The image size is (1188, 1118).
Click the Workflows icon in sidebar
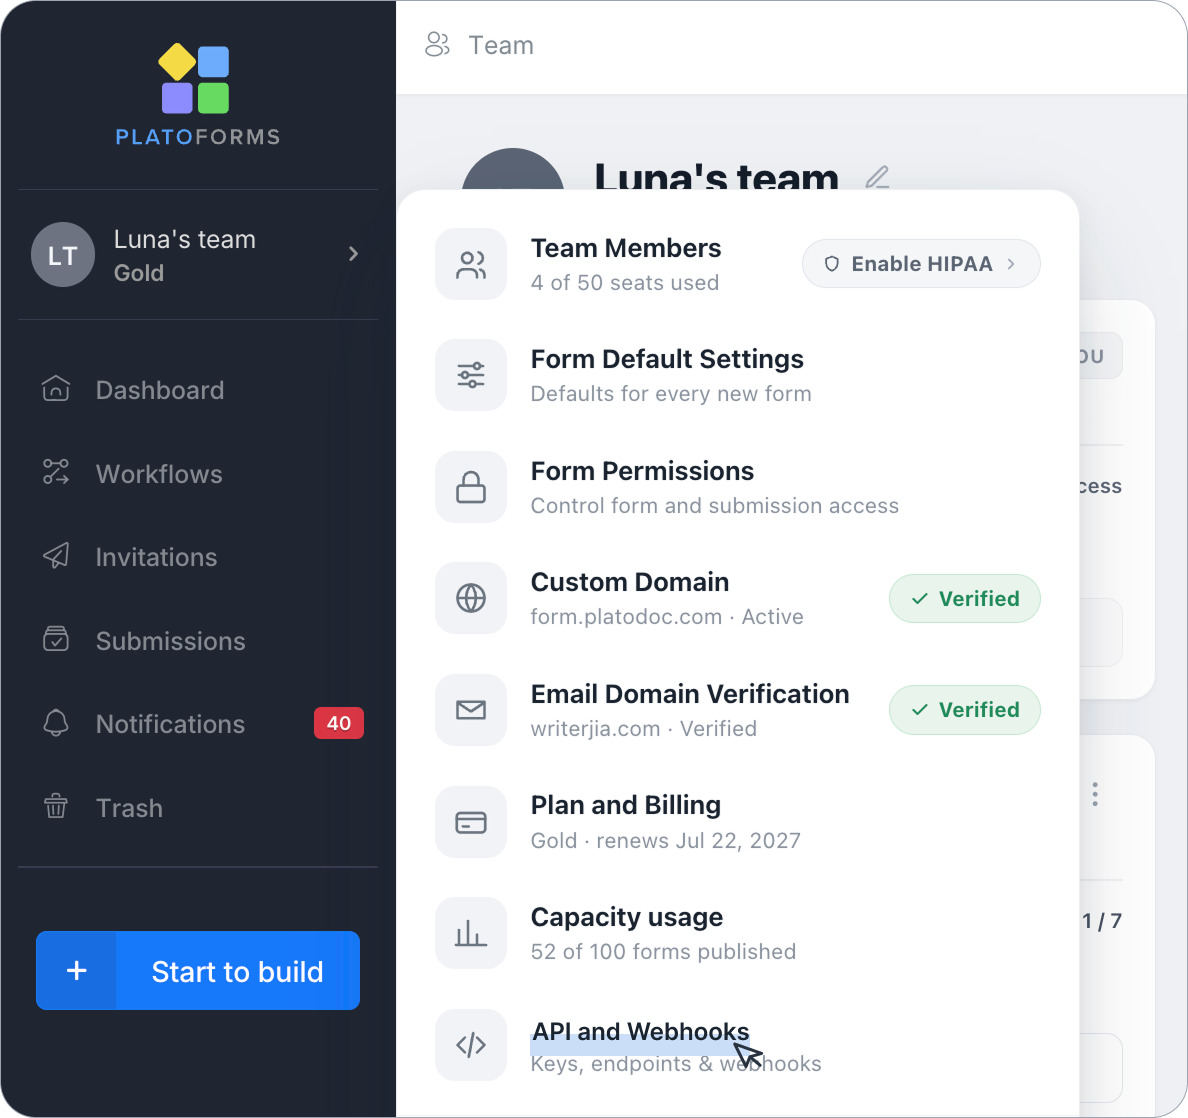coord(56,473)
